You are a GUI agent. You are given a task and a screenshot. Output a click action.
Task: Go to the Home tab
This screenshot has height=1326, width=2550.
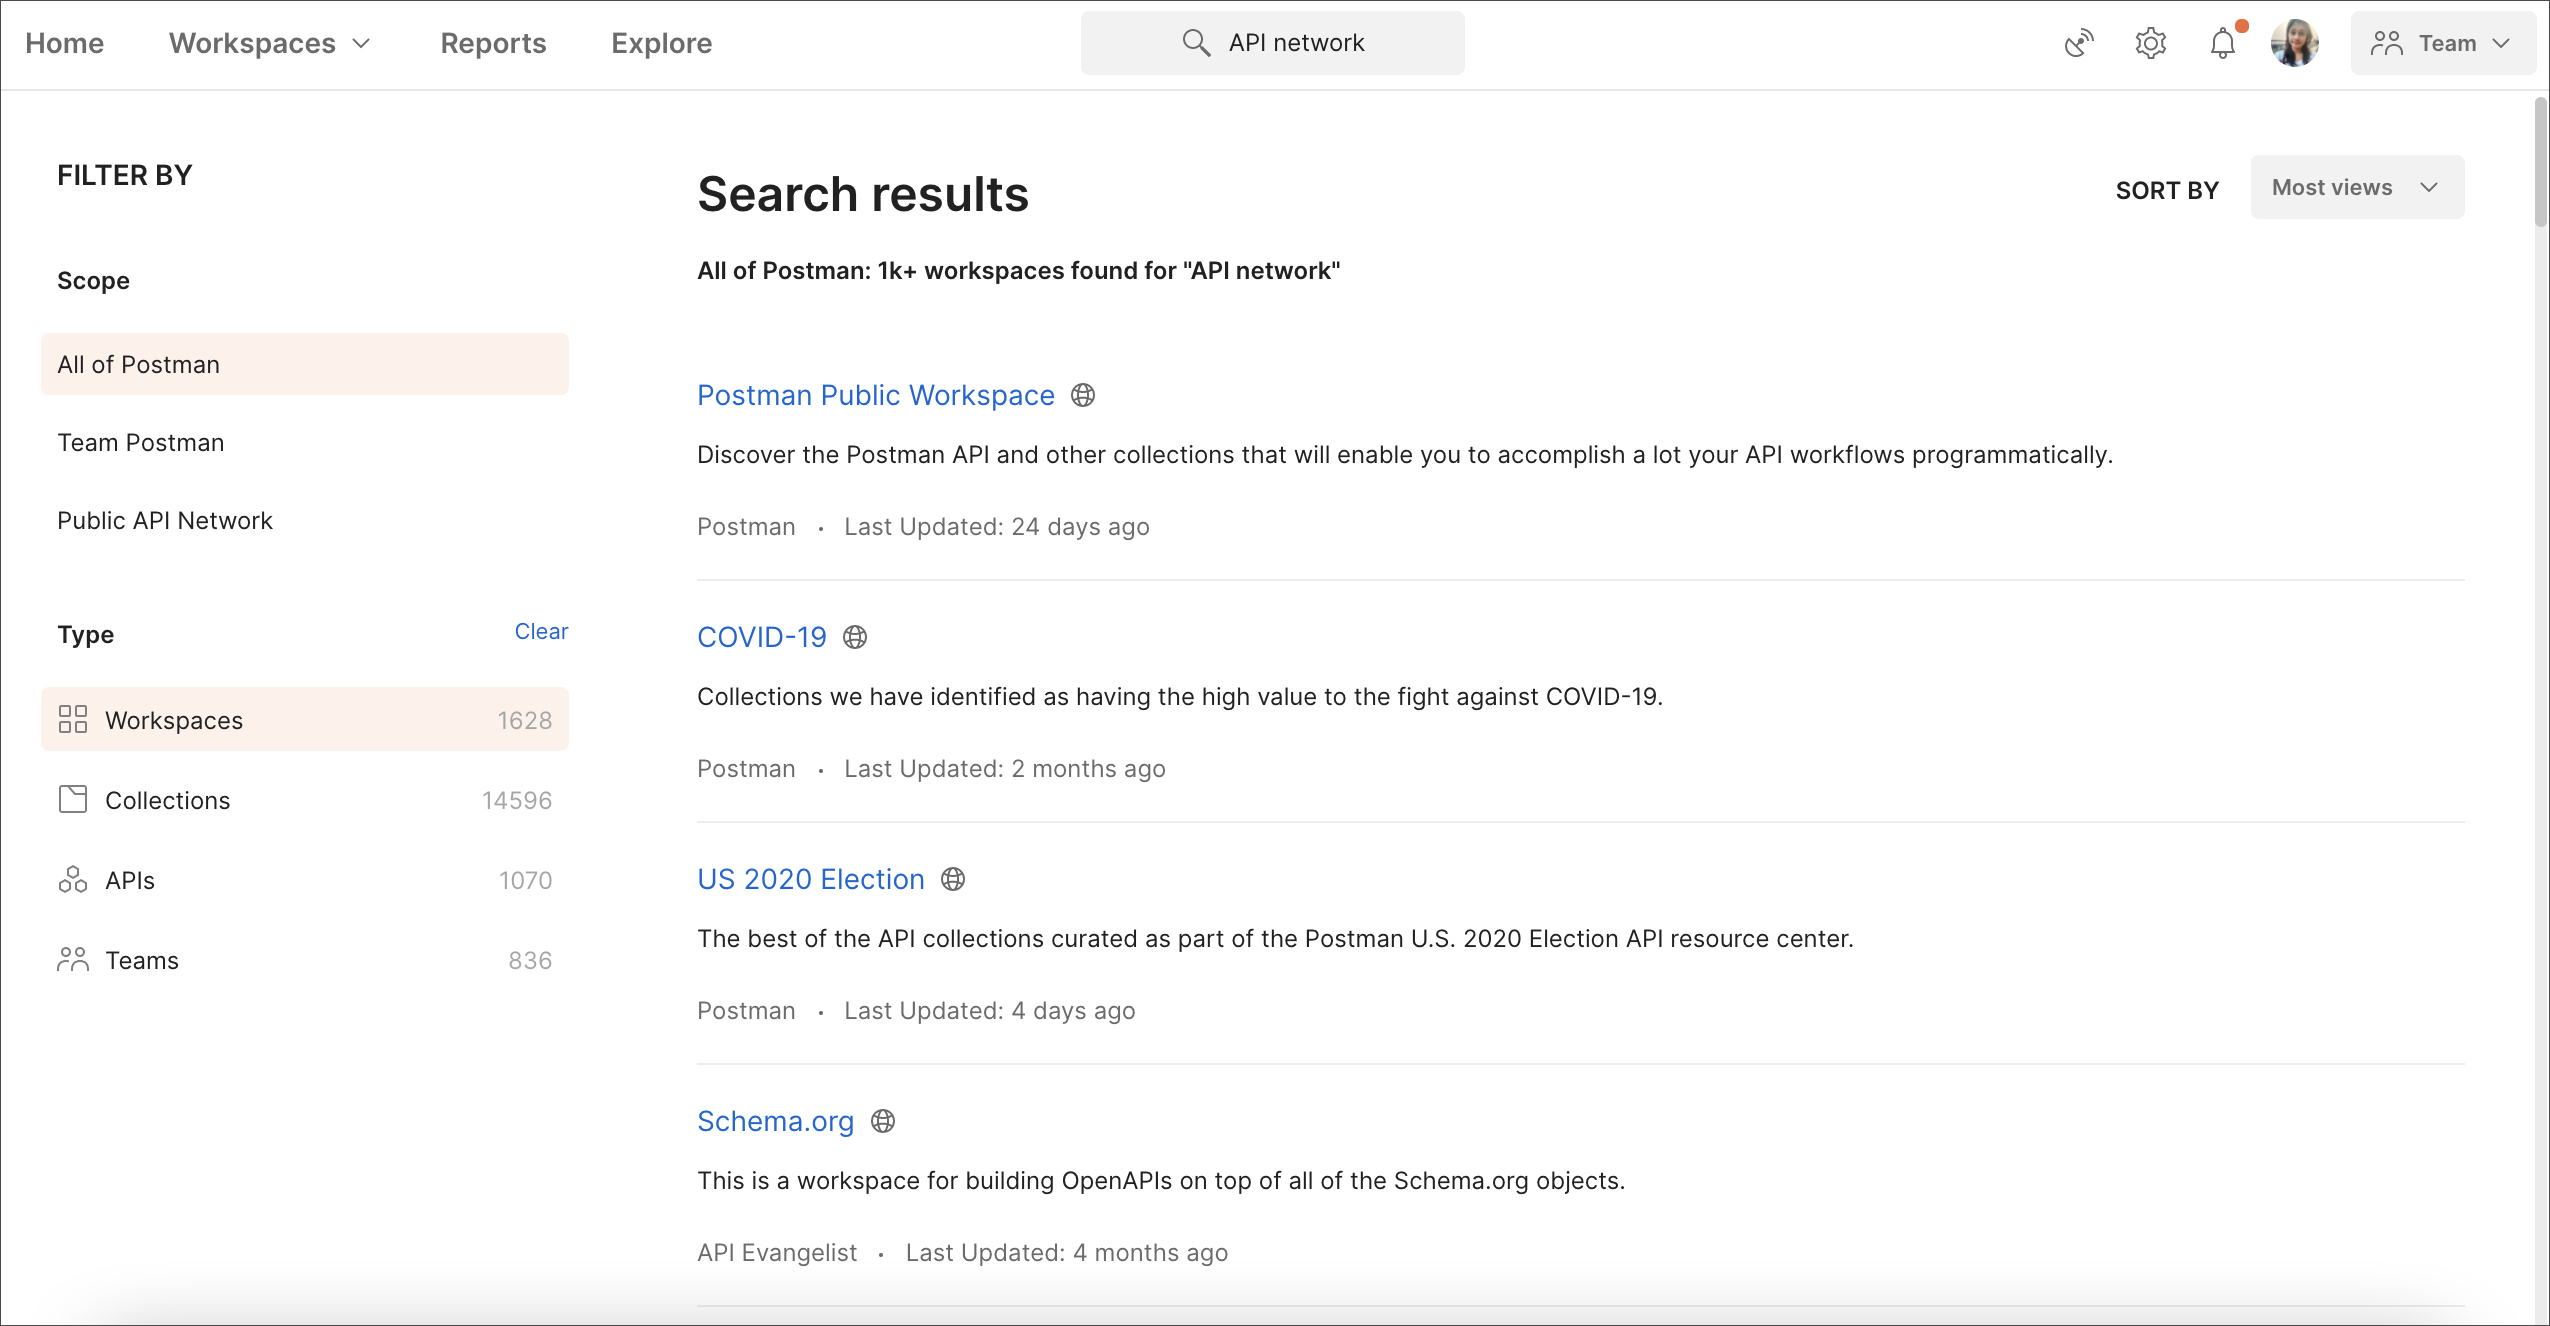pyautogui.click(x=65, y=43)
